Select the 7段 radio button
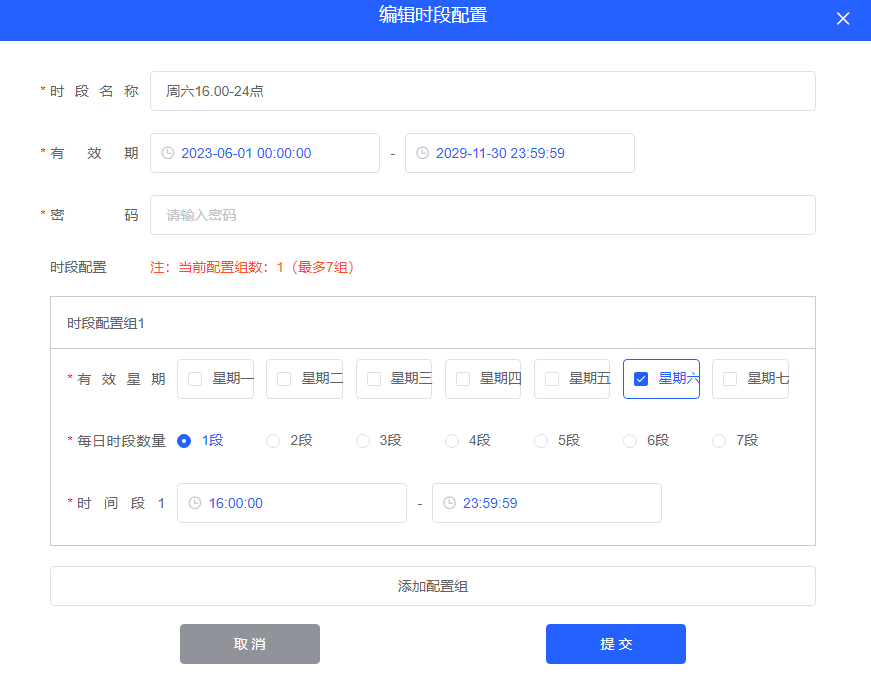This screenshot has height=688, width=871. [719, 441]
